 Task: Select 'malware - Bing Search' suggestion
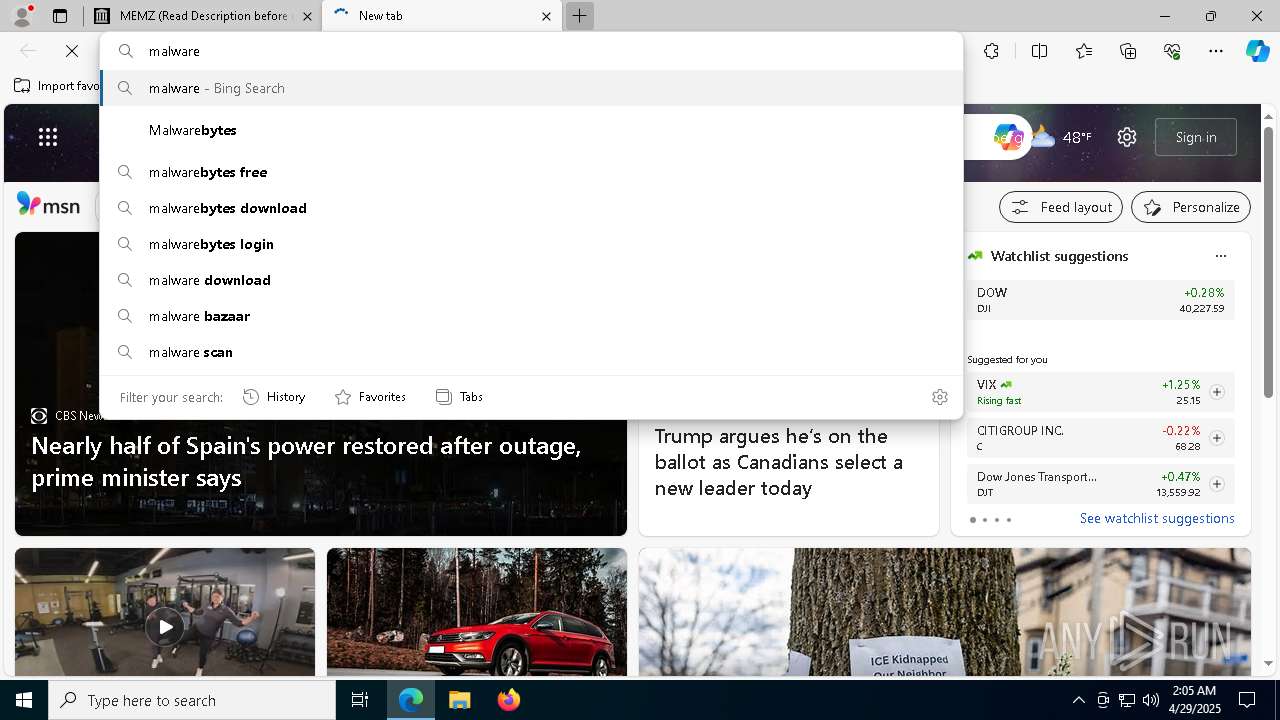click(x=532, y=88)
